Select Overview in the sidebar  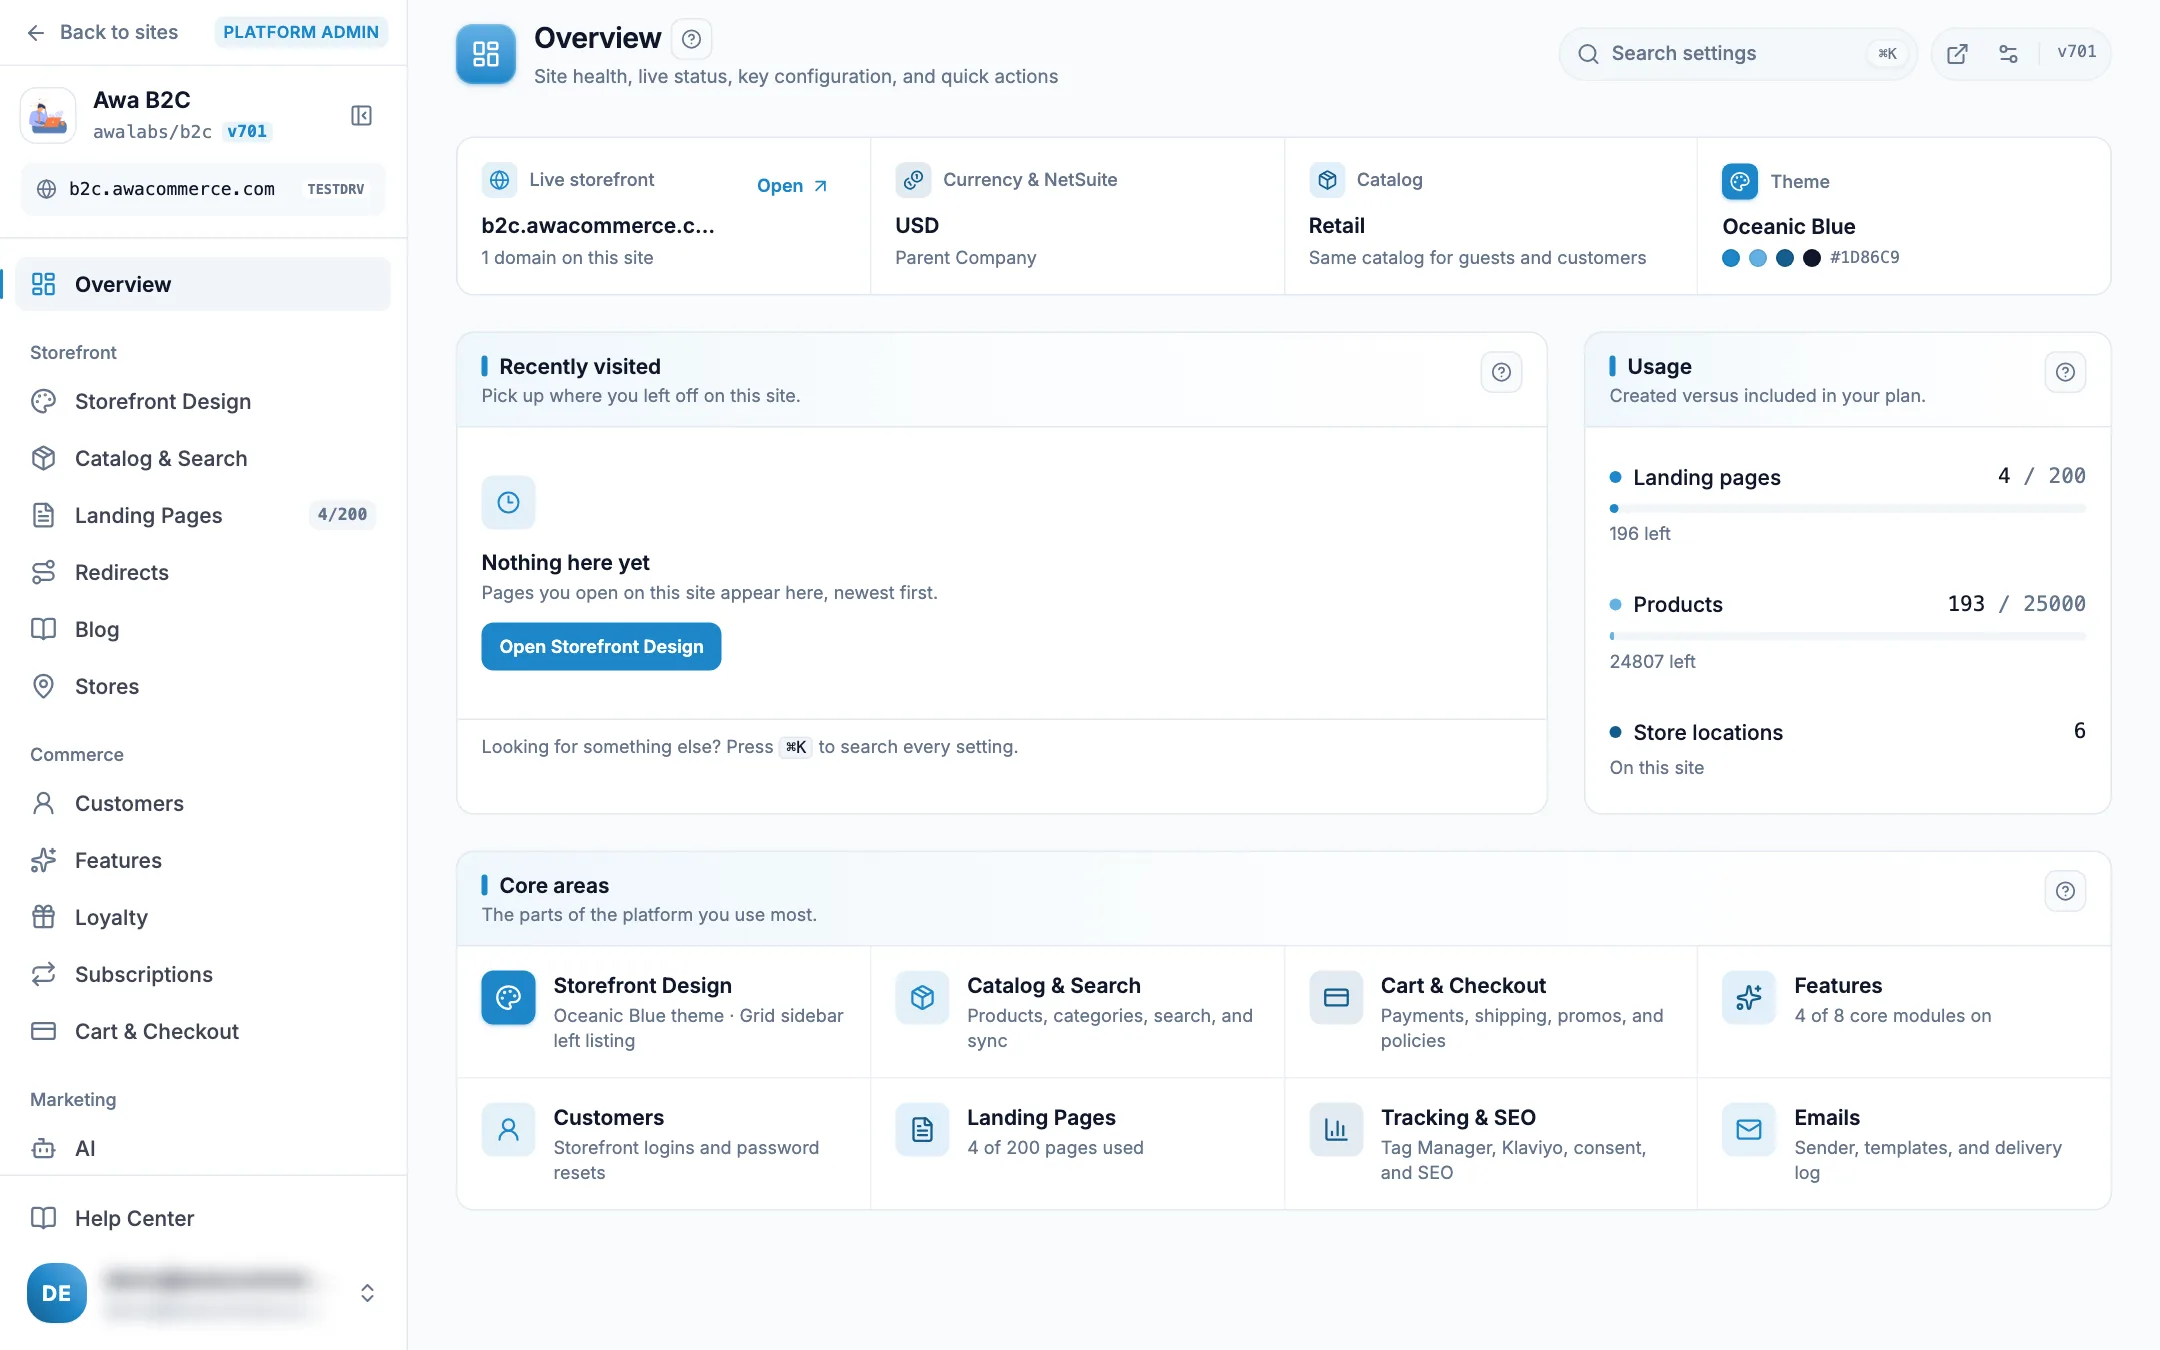[203, 284]
